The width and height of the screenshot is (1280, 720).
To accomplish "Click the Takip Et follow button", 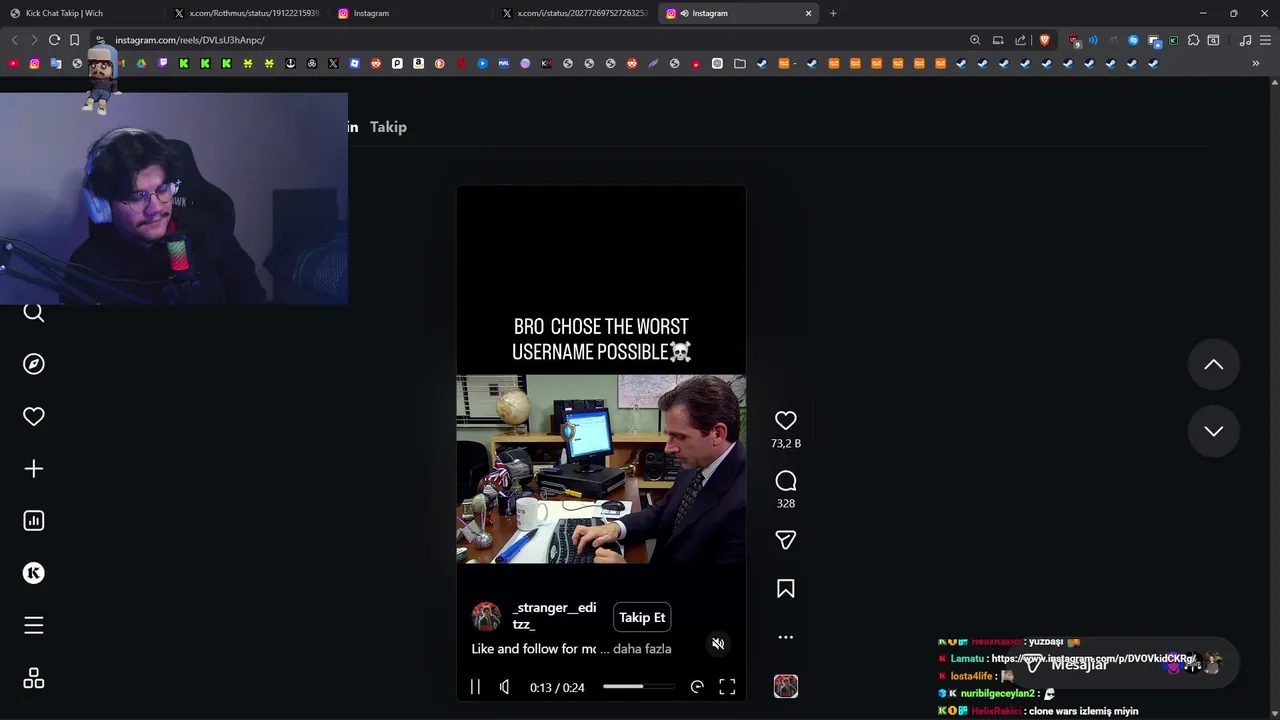I will 642,618.
